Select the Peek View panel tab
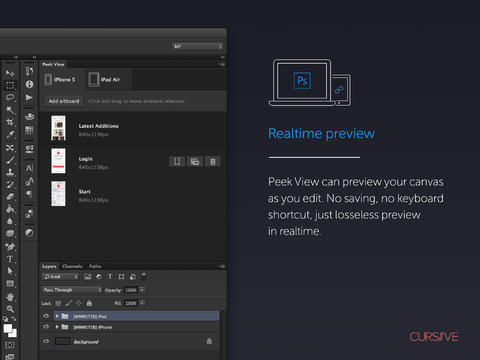The height and width of the screenshot is (360, 480). click(x=53, y=64)
